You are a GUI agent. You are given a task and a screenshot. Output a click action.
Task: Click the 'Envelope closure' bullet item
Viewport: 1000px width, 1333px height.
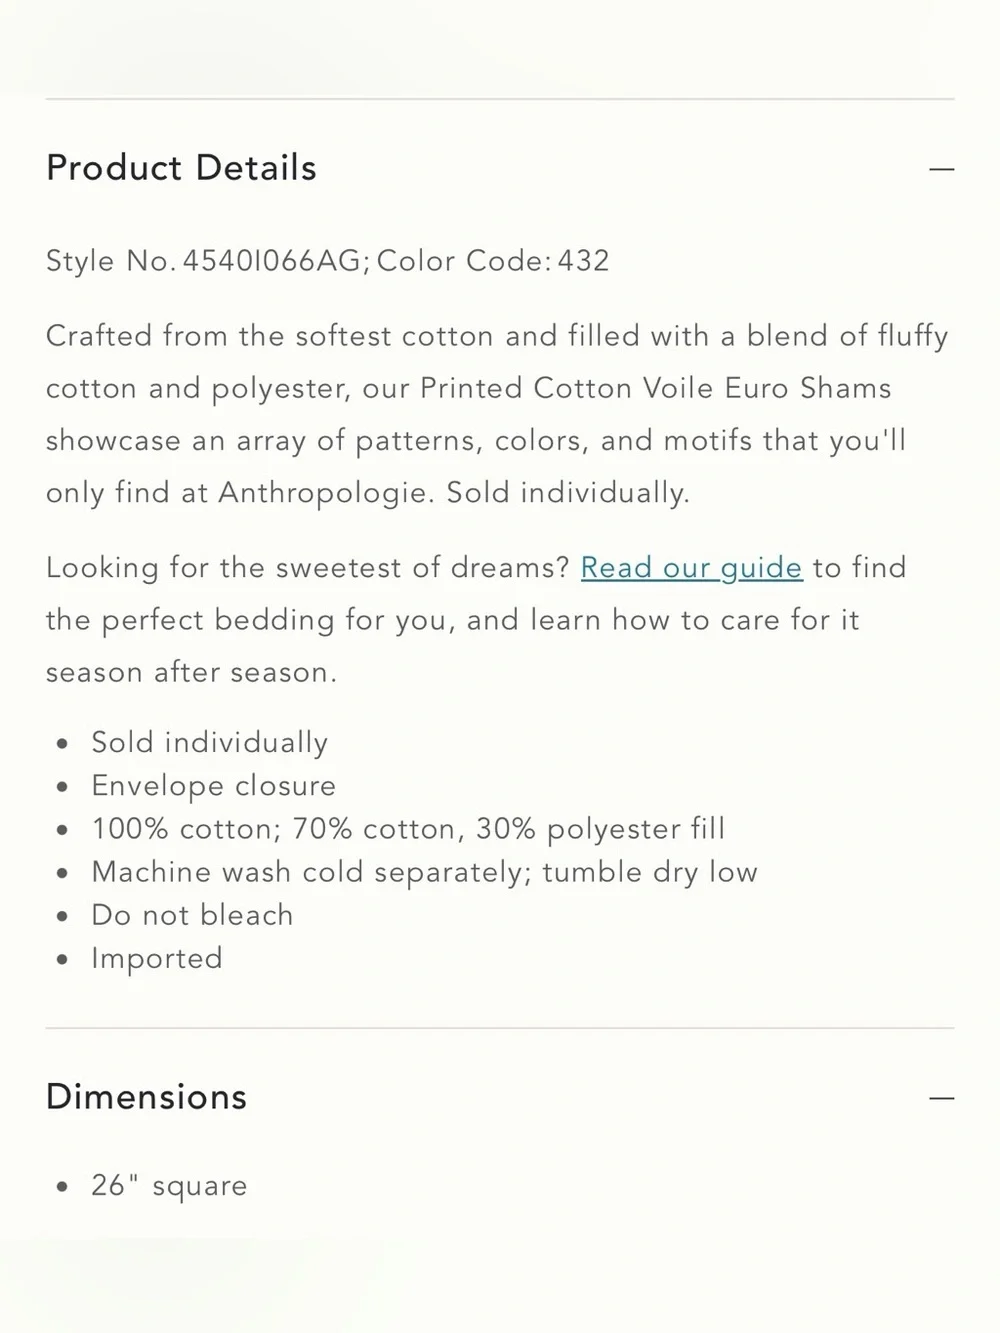[213, 786]
